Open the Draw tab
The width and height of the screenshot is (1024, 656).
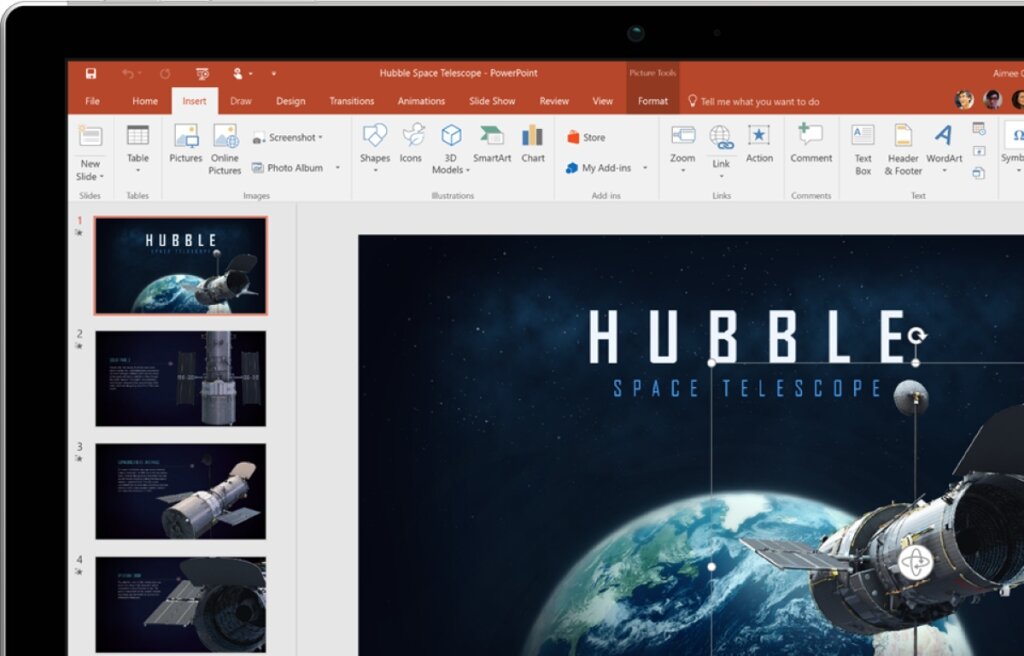tap(241, 101)
